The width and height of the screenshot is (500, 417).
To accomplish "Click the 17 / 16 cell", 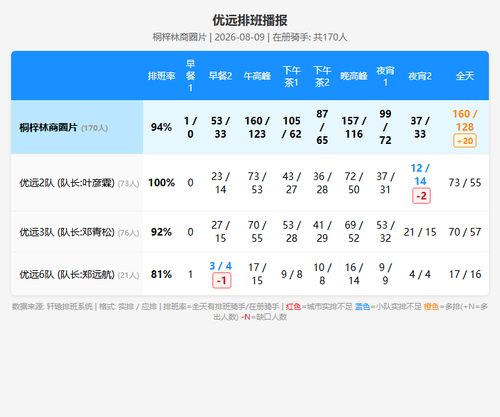I will [x=465, y=274].
